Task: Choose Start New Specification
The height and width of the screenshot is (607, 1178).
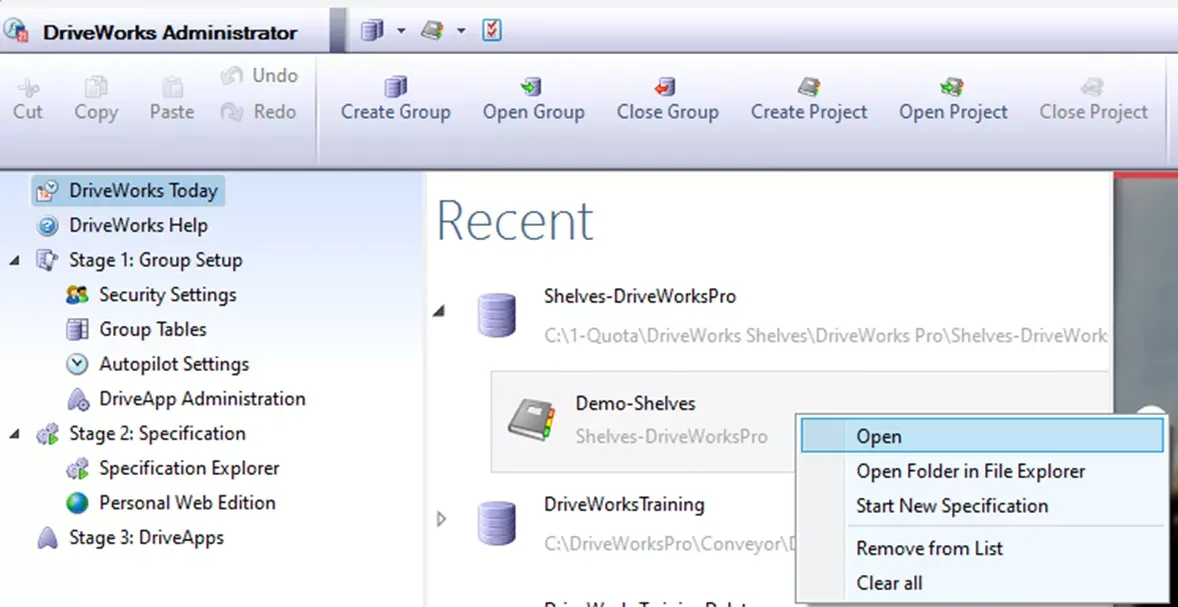Action: [x=982, y=506]
